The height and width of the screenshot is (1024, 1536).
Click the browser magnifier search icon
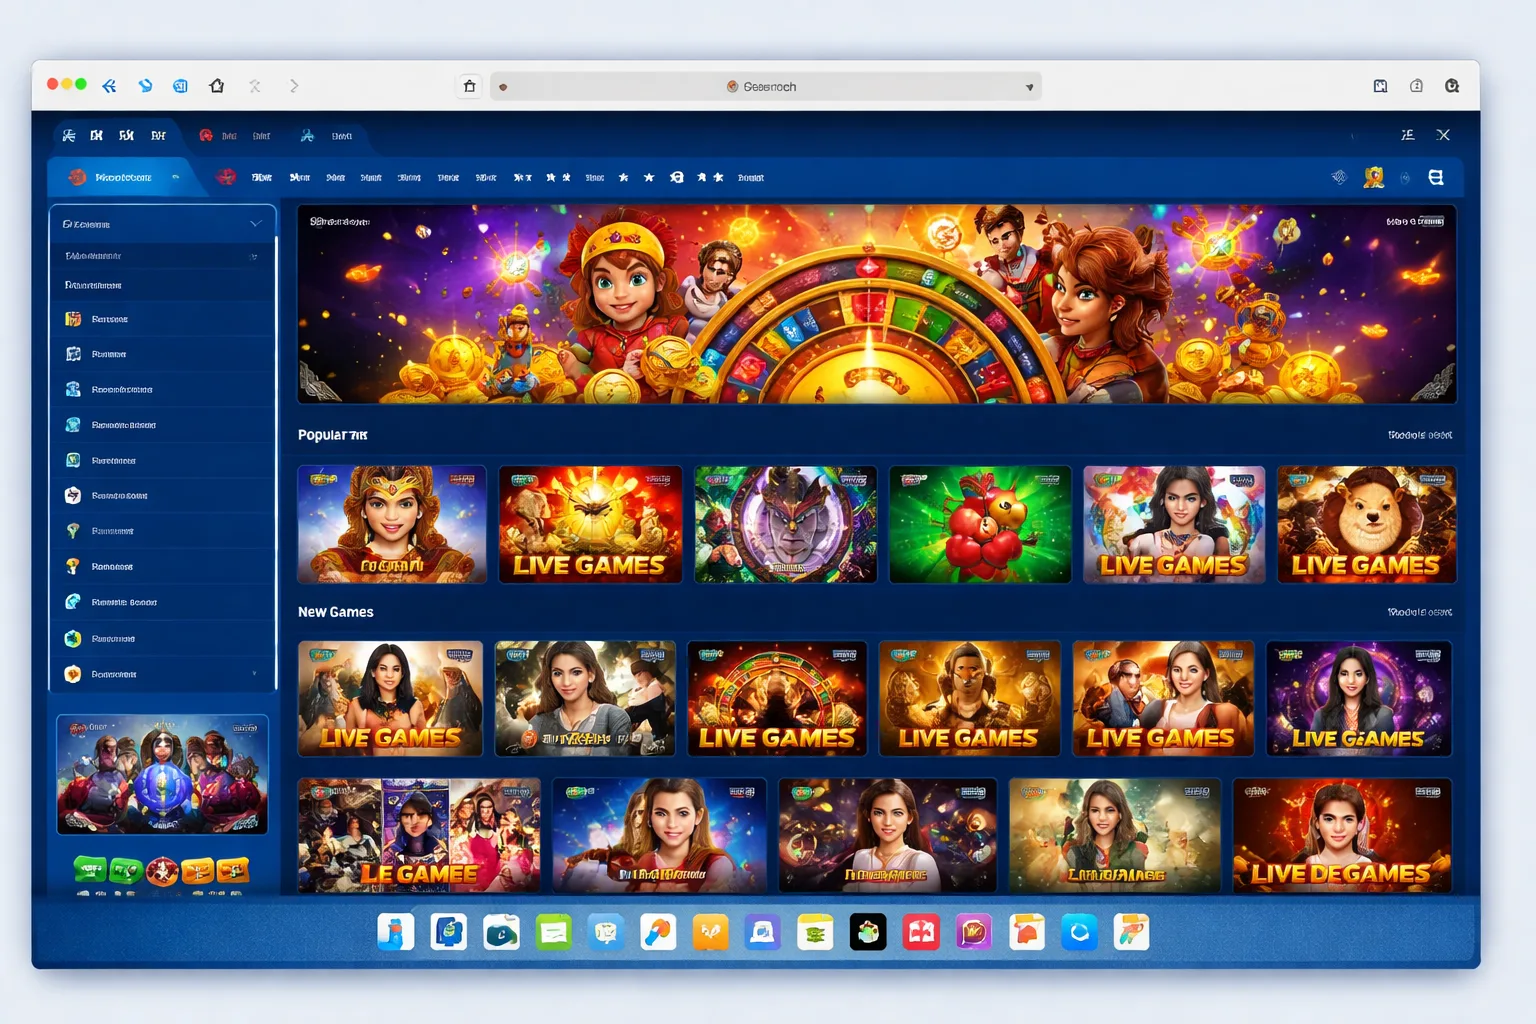pos(1452,86)
